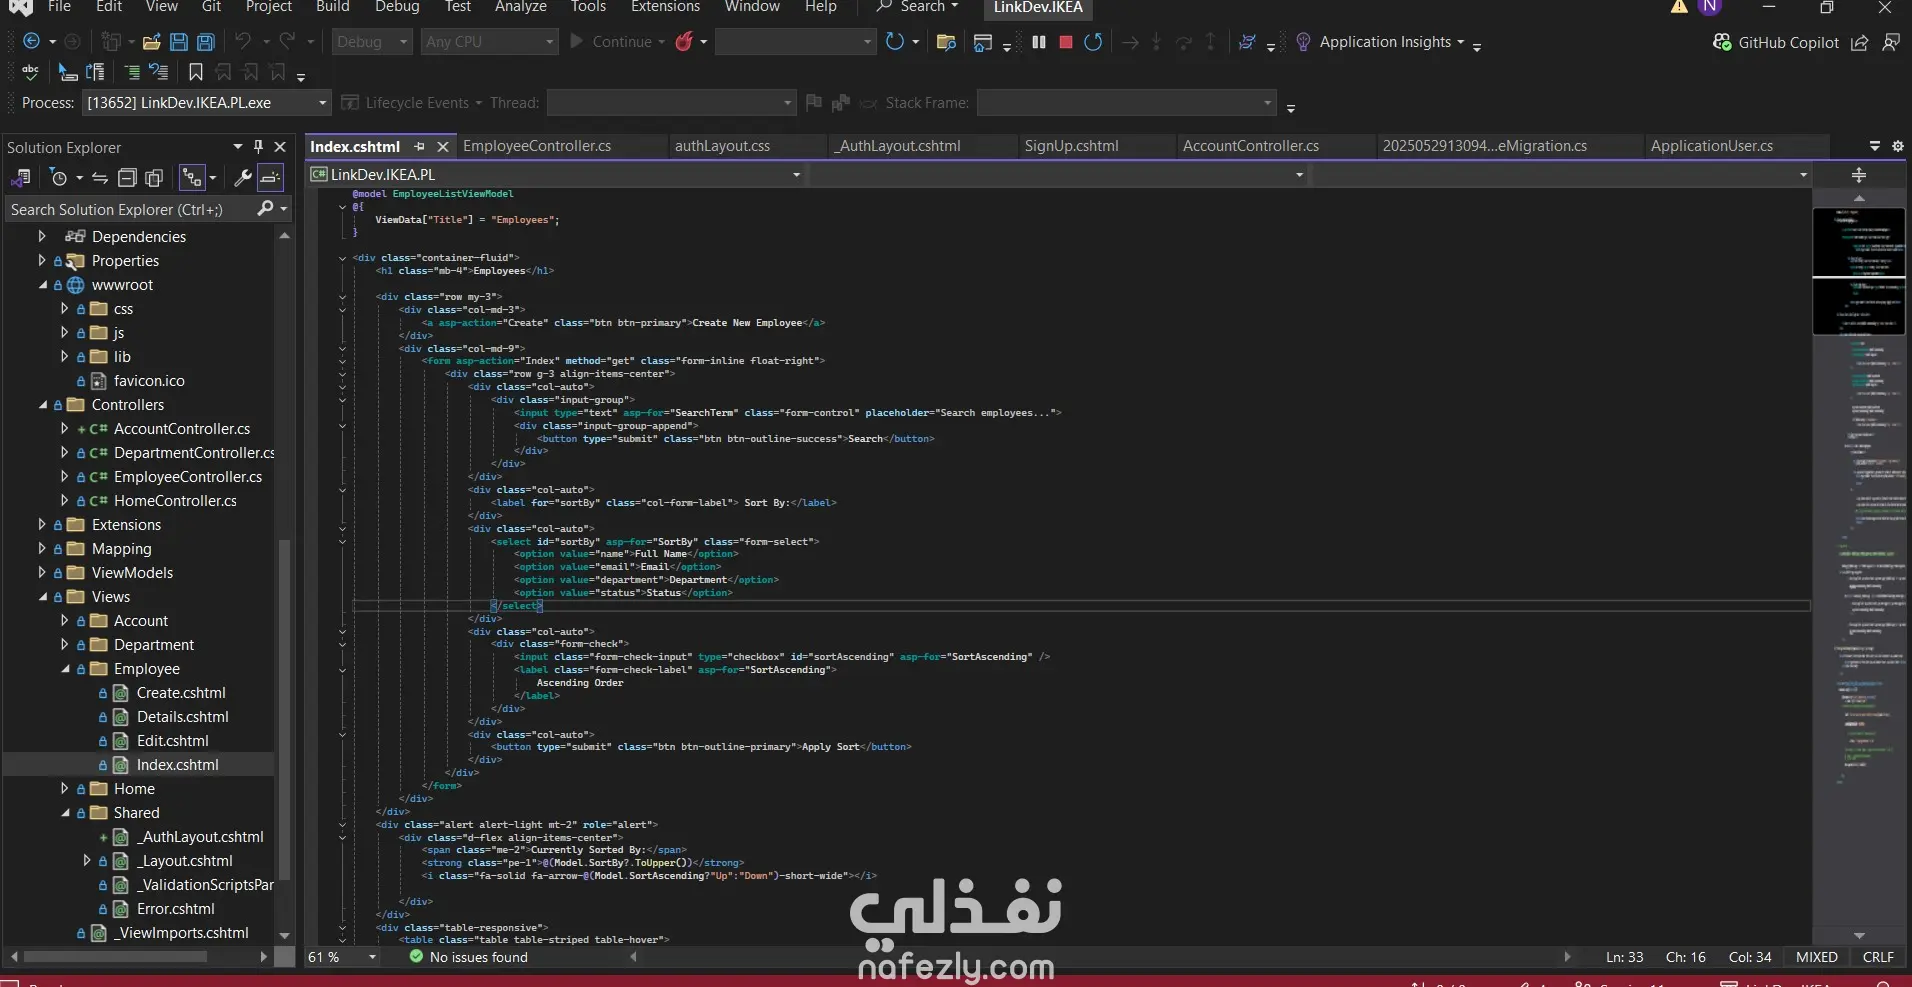Image resolution: width=1912 pixels, height=987 pixels.
Task: Click the CRLF line ending indicator
Action: coord(1878,957)
